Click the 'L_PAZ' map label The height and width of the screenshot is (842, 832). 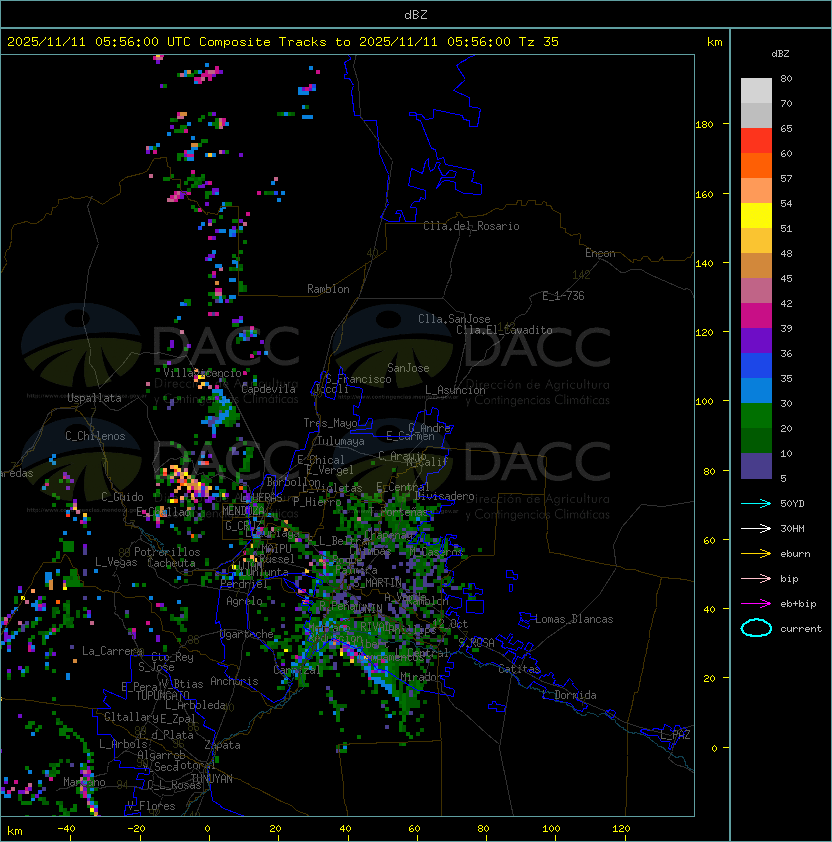[675, 735]
